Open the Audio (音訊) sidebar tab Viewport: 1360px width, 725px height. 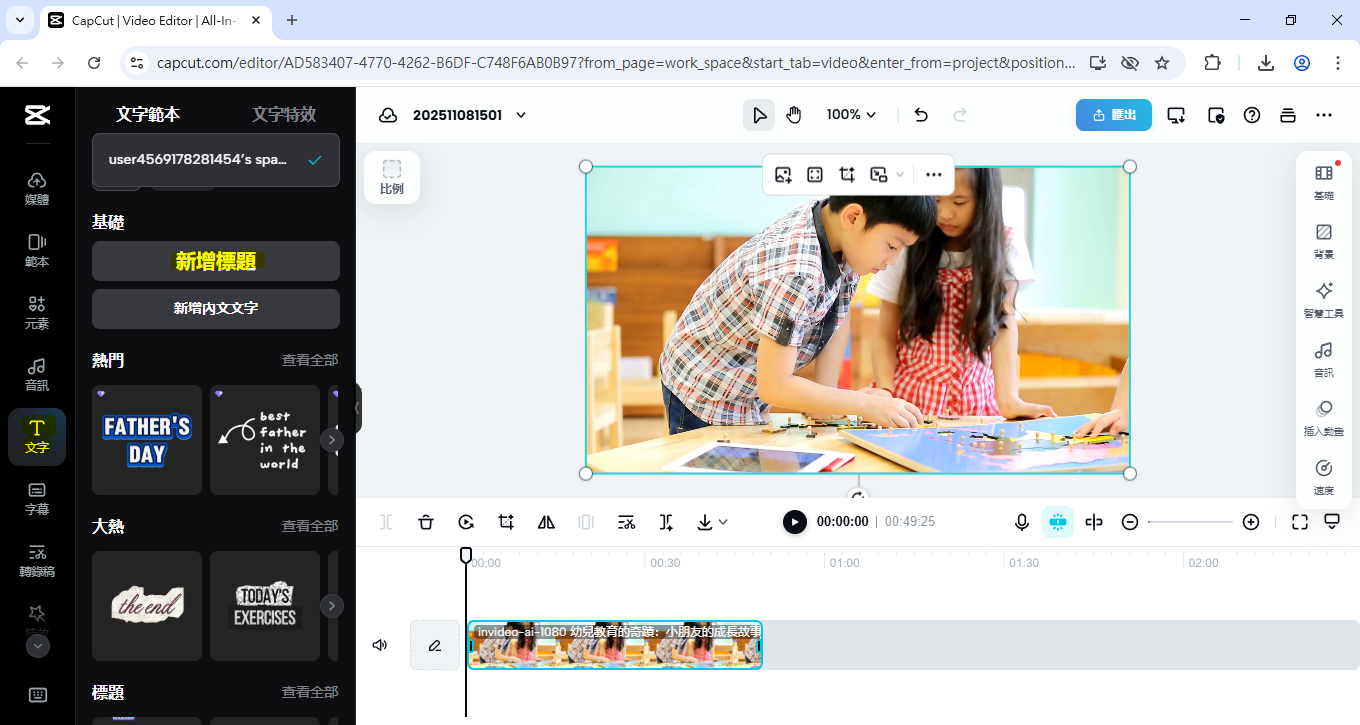pyautogui.click(x=37, y=373)
